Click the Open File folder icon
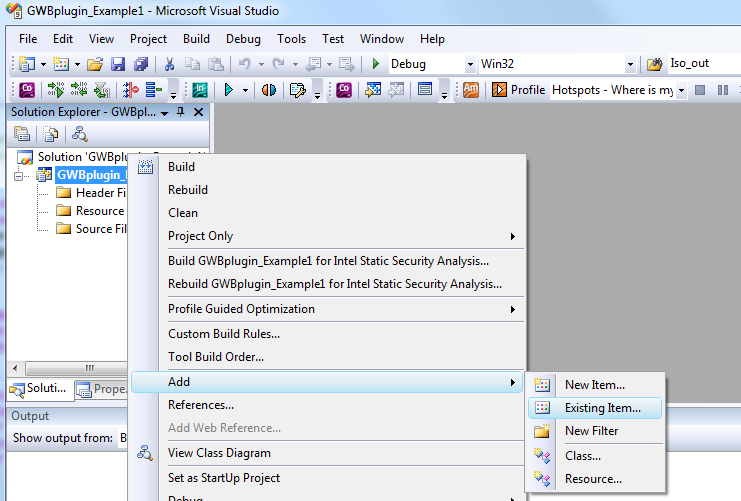 (95, 64)
